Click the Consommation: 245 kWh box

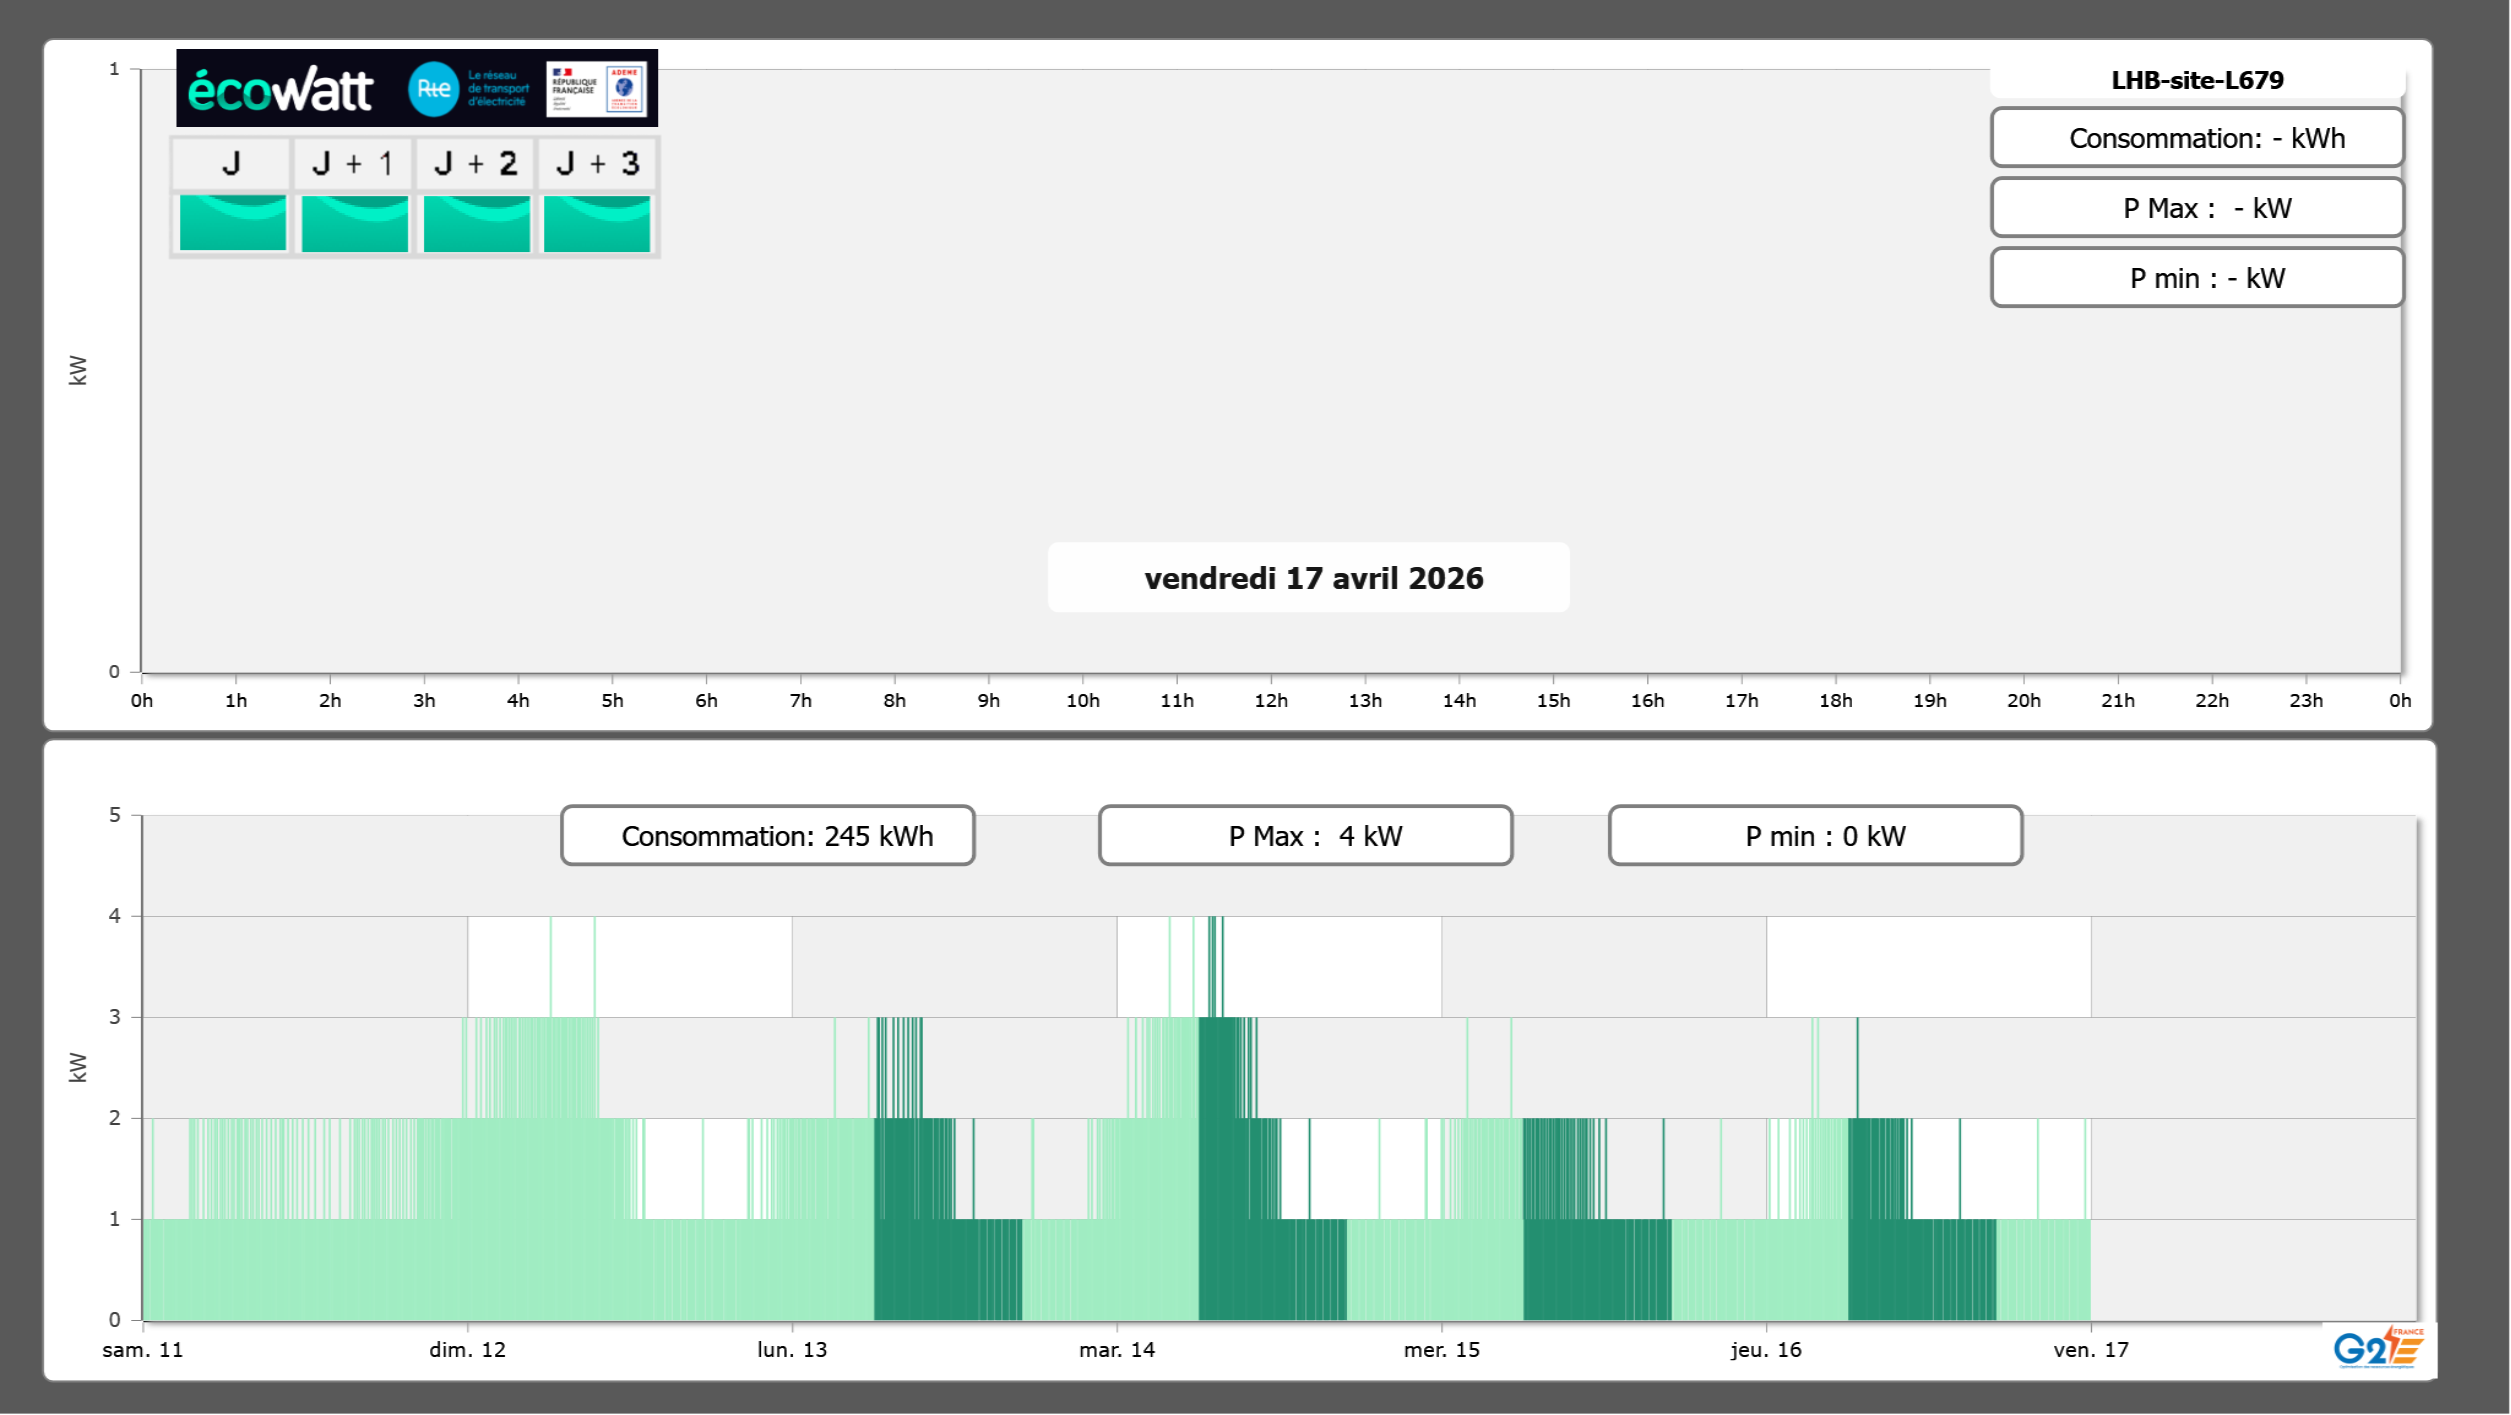pos(768,836)
